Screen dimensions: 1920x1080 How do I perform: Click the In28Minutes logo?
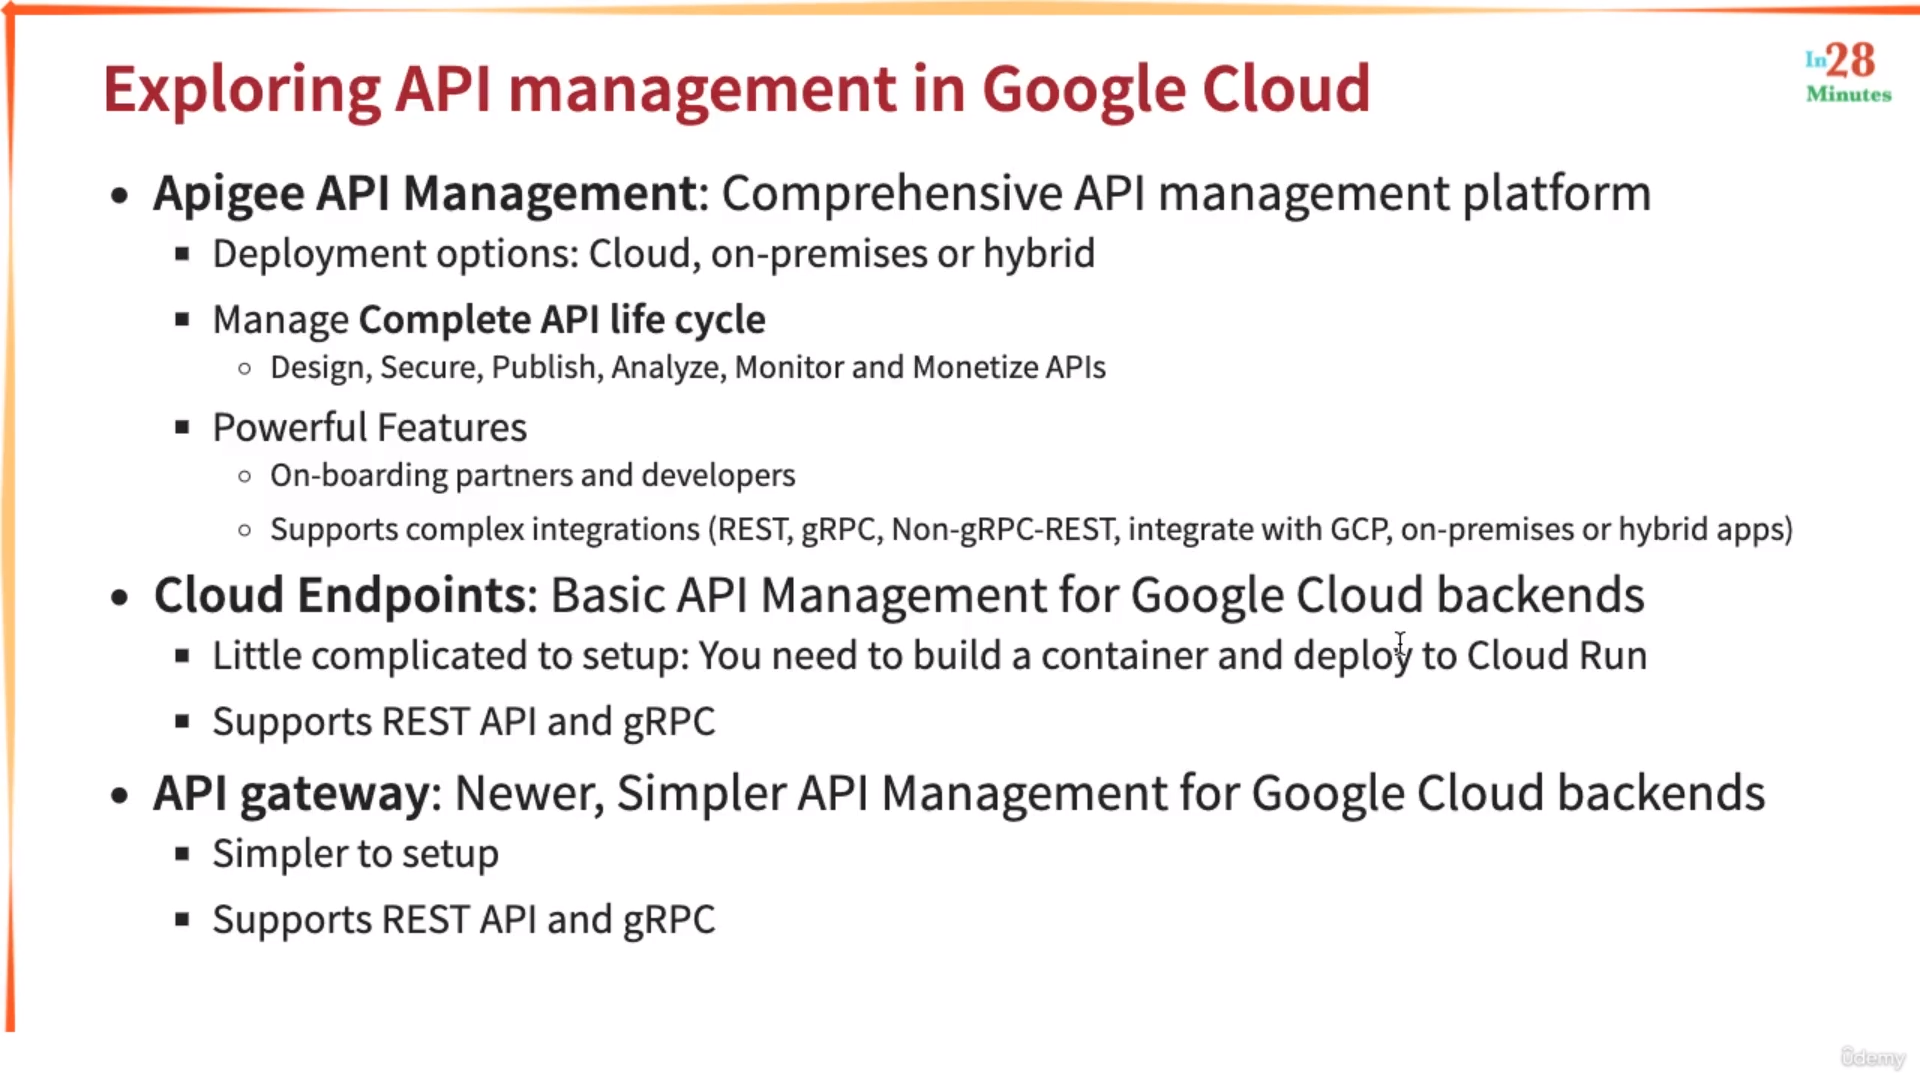[x=1848, y=72]
